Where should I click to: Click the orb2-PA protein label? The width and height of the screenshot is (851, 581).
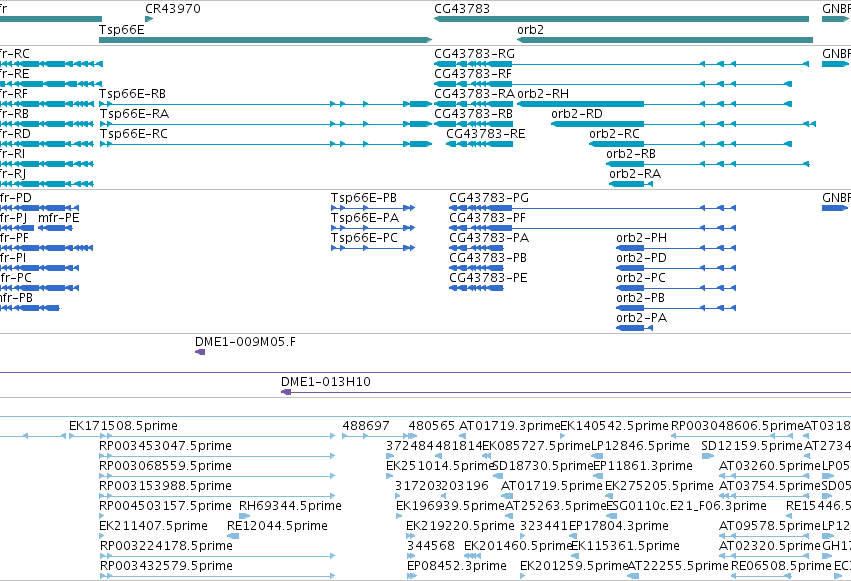coord(642,318)
